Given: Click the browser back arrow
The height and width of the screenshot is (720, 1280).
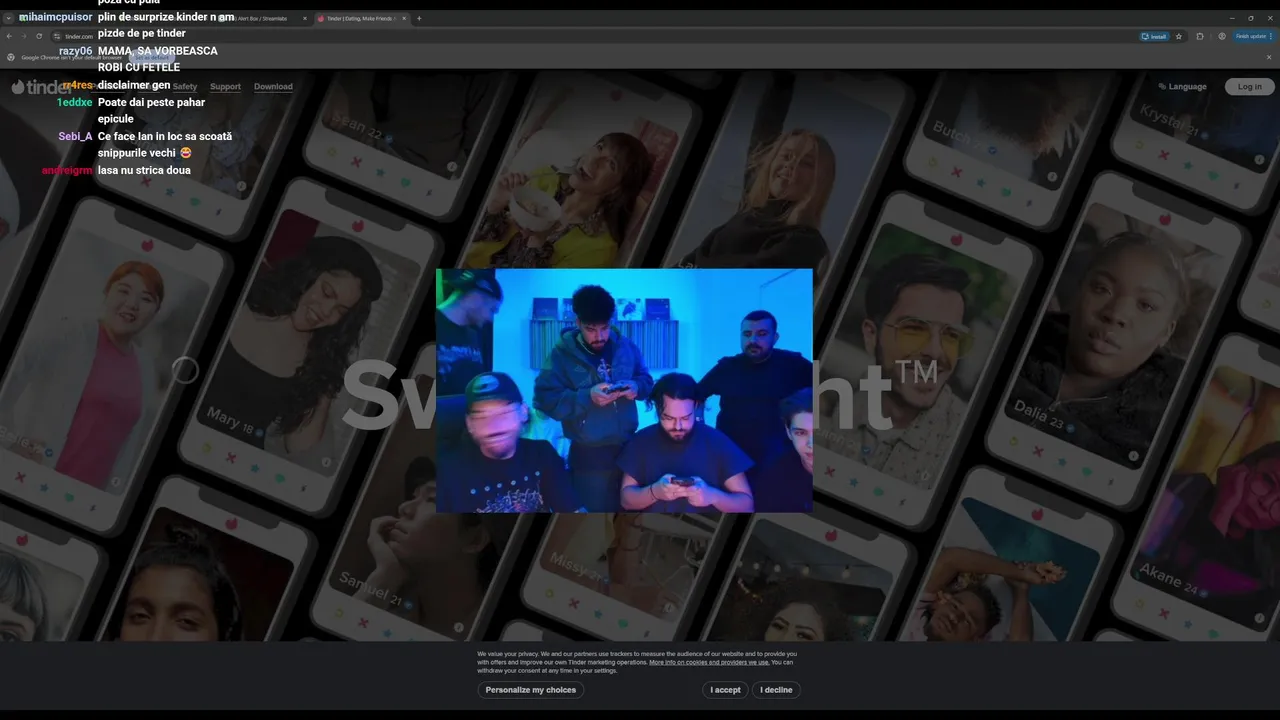Looking at the screenshot, I should pyautogui.click(x=9, y=36).
